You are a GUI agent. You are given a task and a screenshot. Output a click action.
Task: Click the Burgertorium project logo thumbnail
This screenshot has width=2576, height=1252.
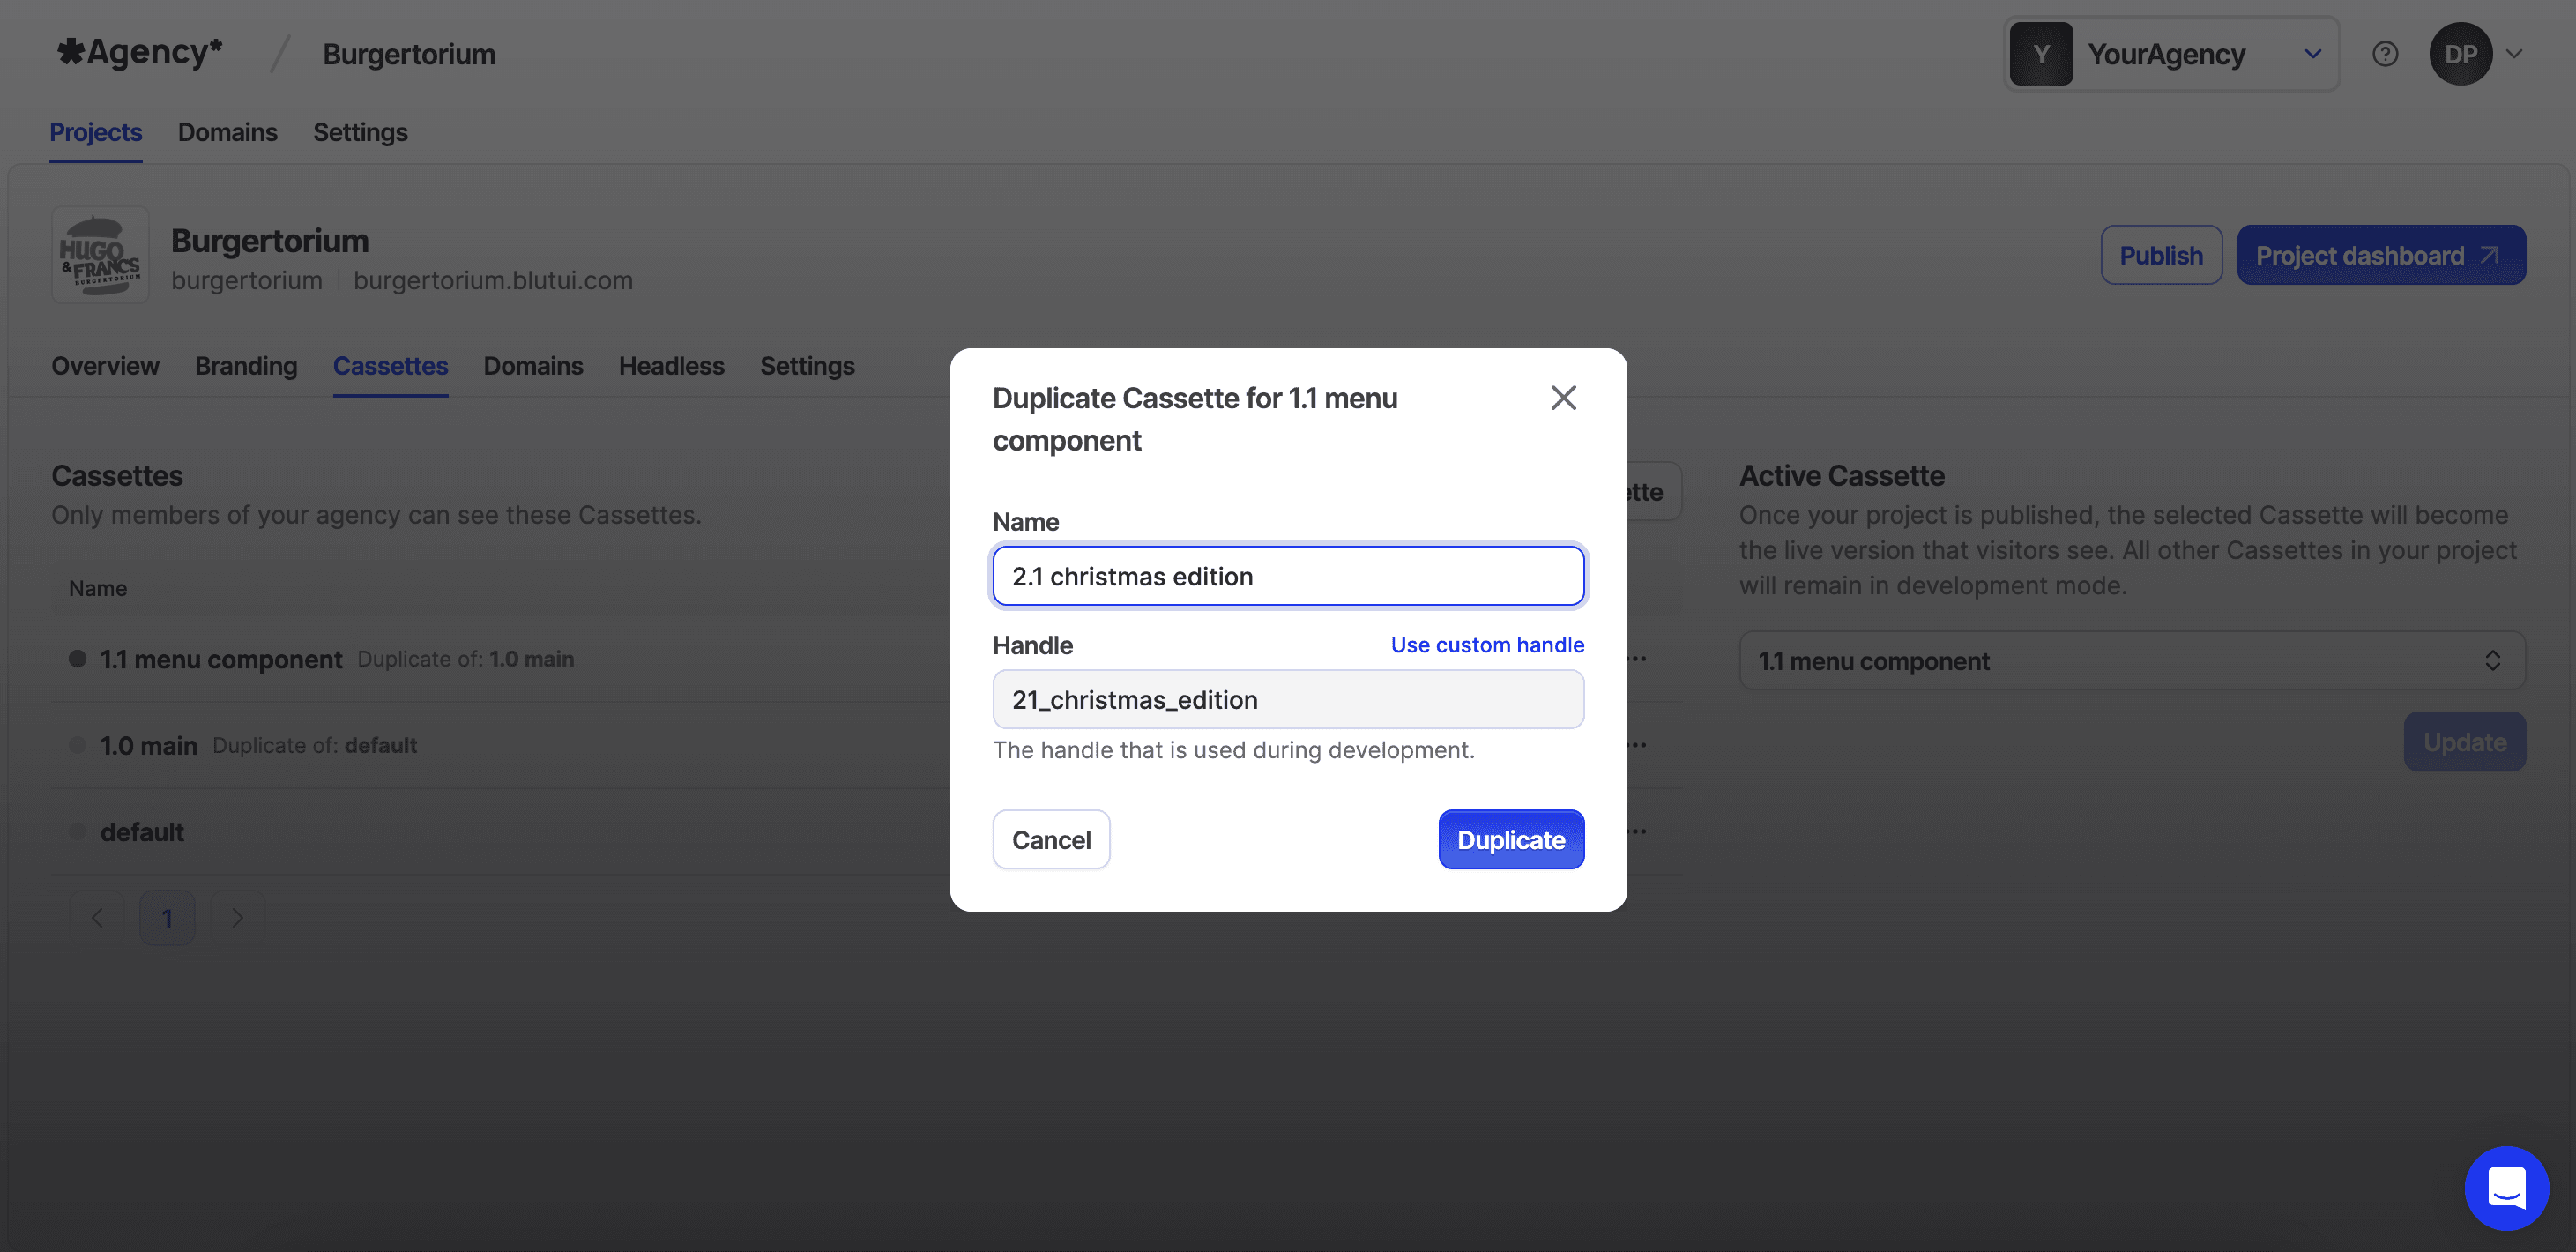[x=100, y=255]
